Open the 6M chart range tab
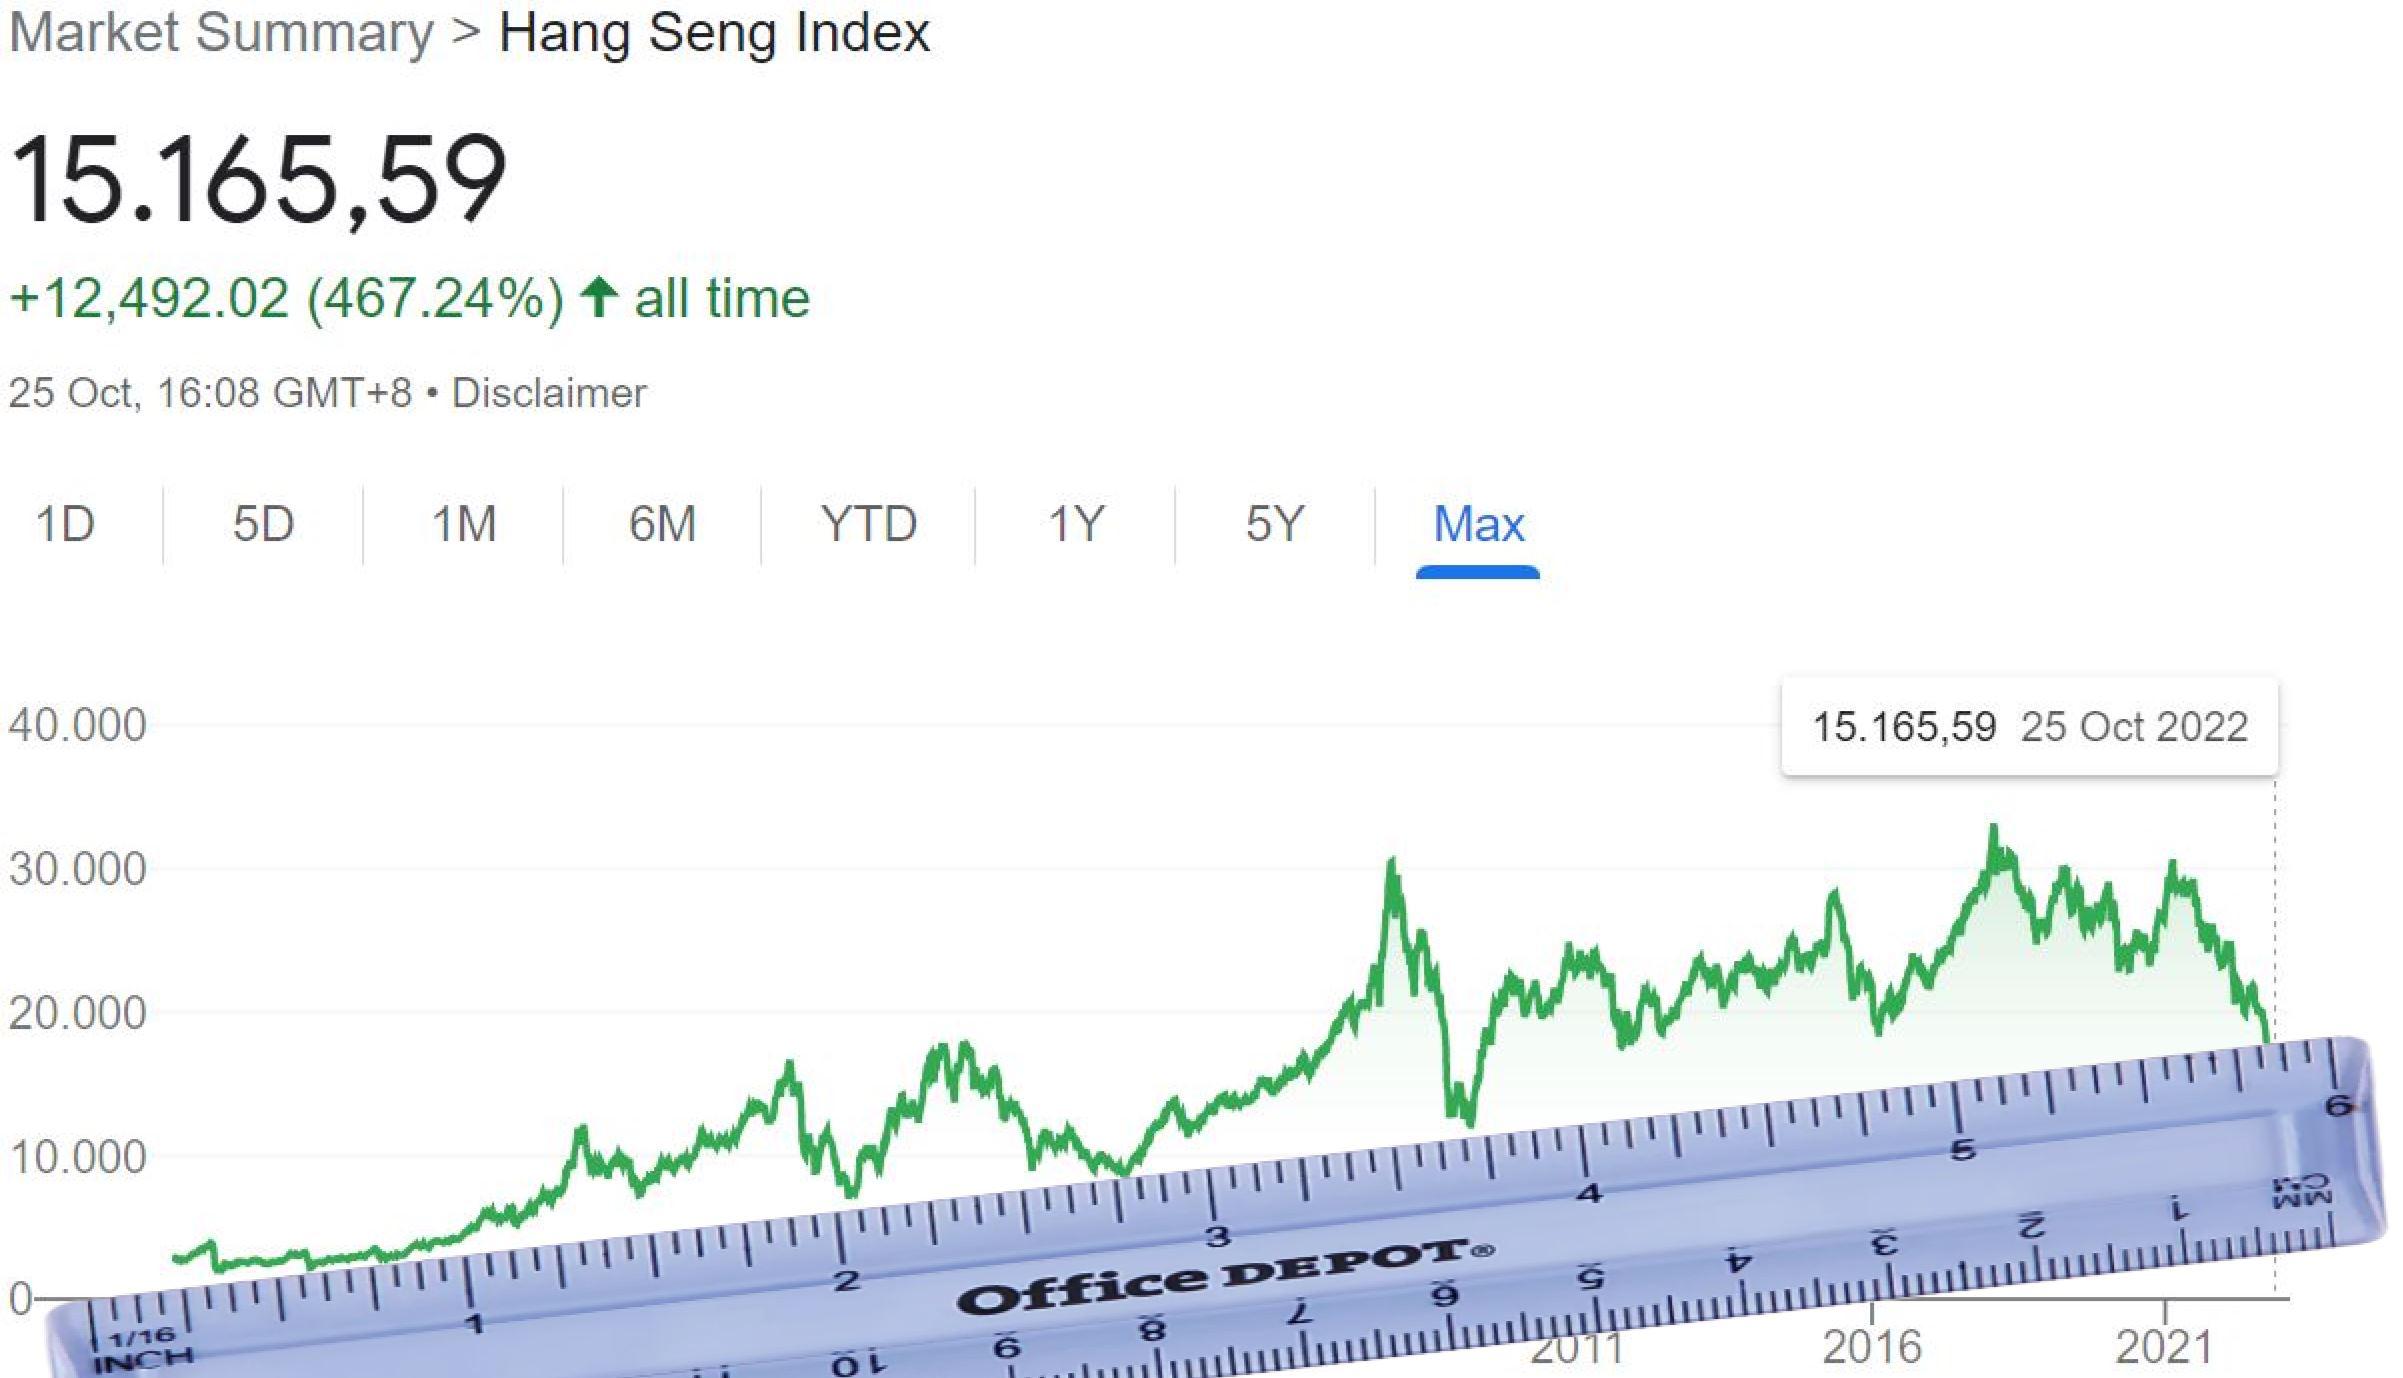The height and width of the screenshot is (1378, 2403). tap(662, 524)
